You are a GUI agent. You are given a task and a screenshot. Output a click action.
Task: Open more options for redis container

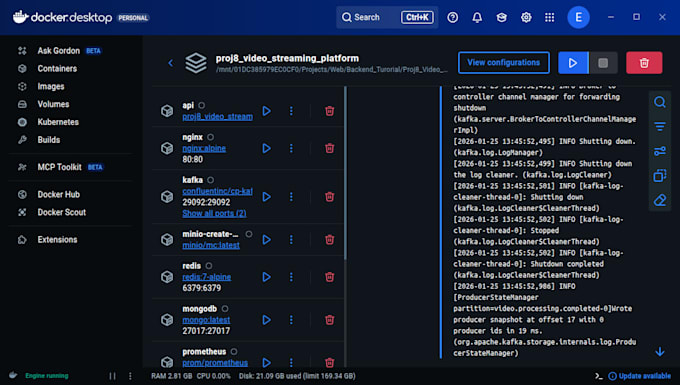[x=291, y=277]
